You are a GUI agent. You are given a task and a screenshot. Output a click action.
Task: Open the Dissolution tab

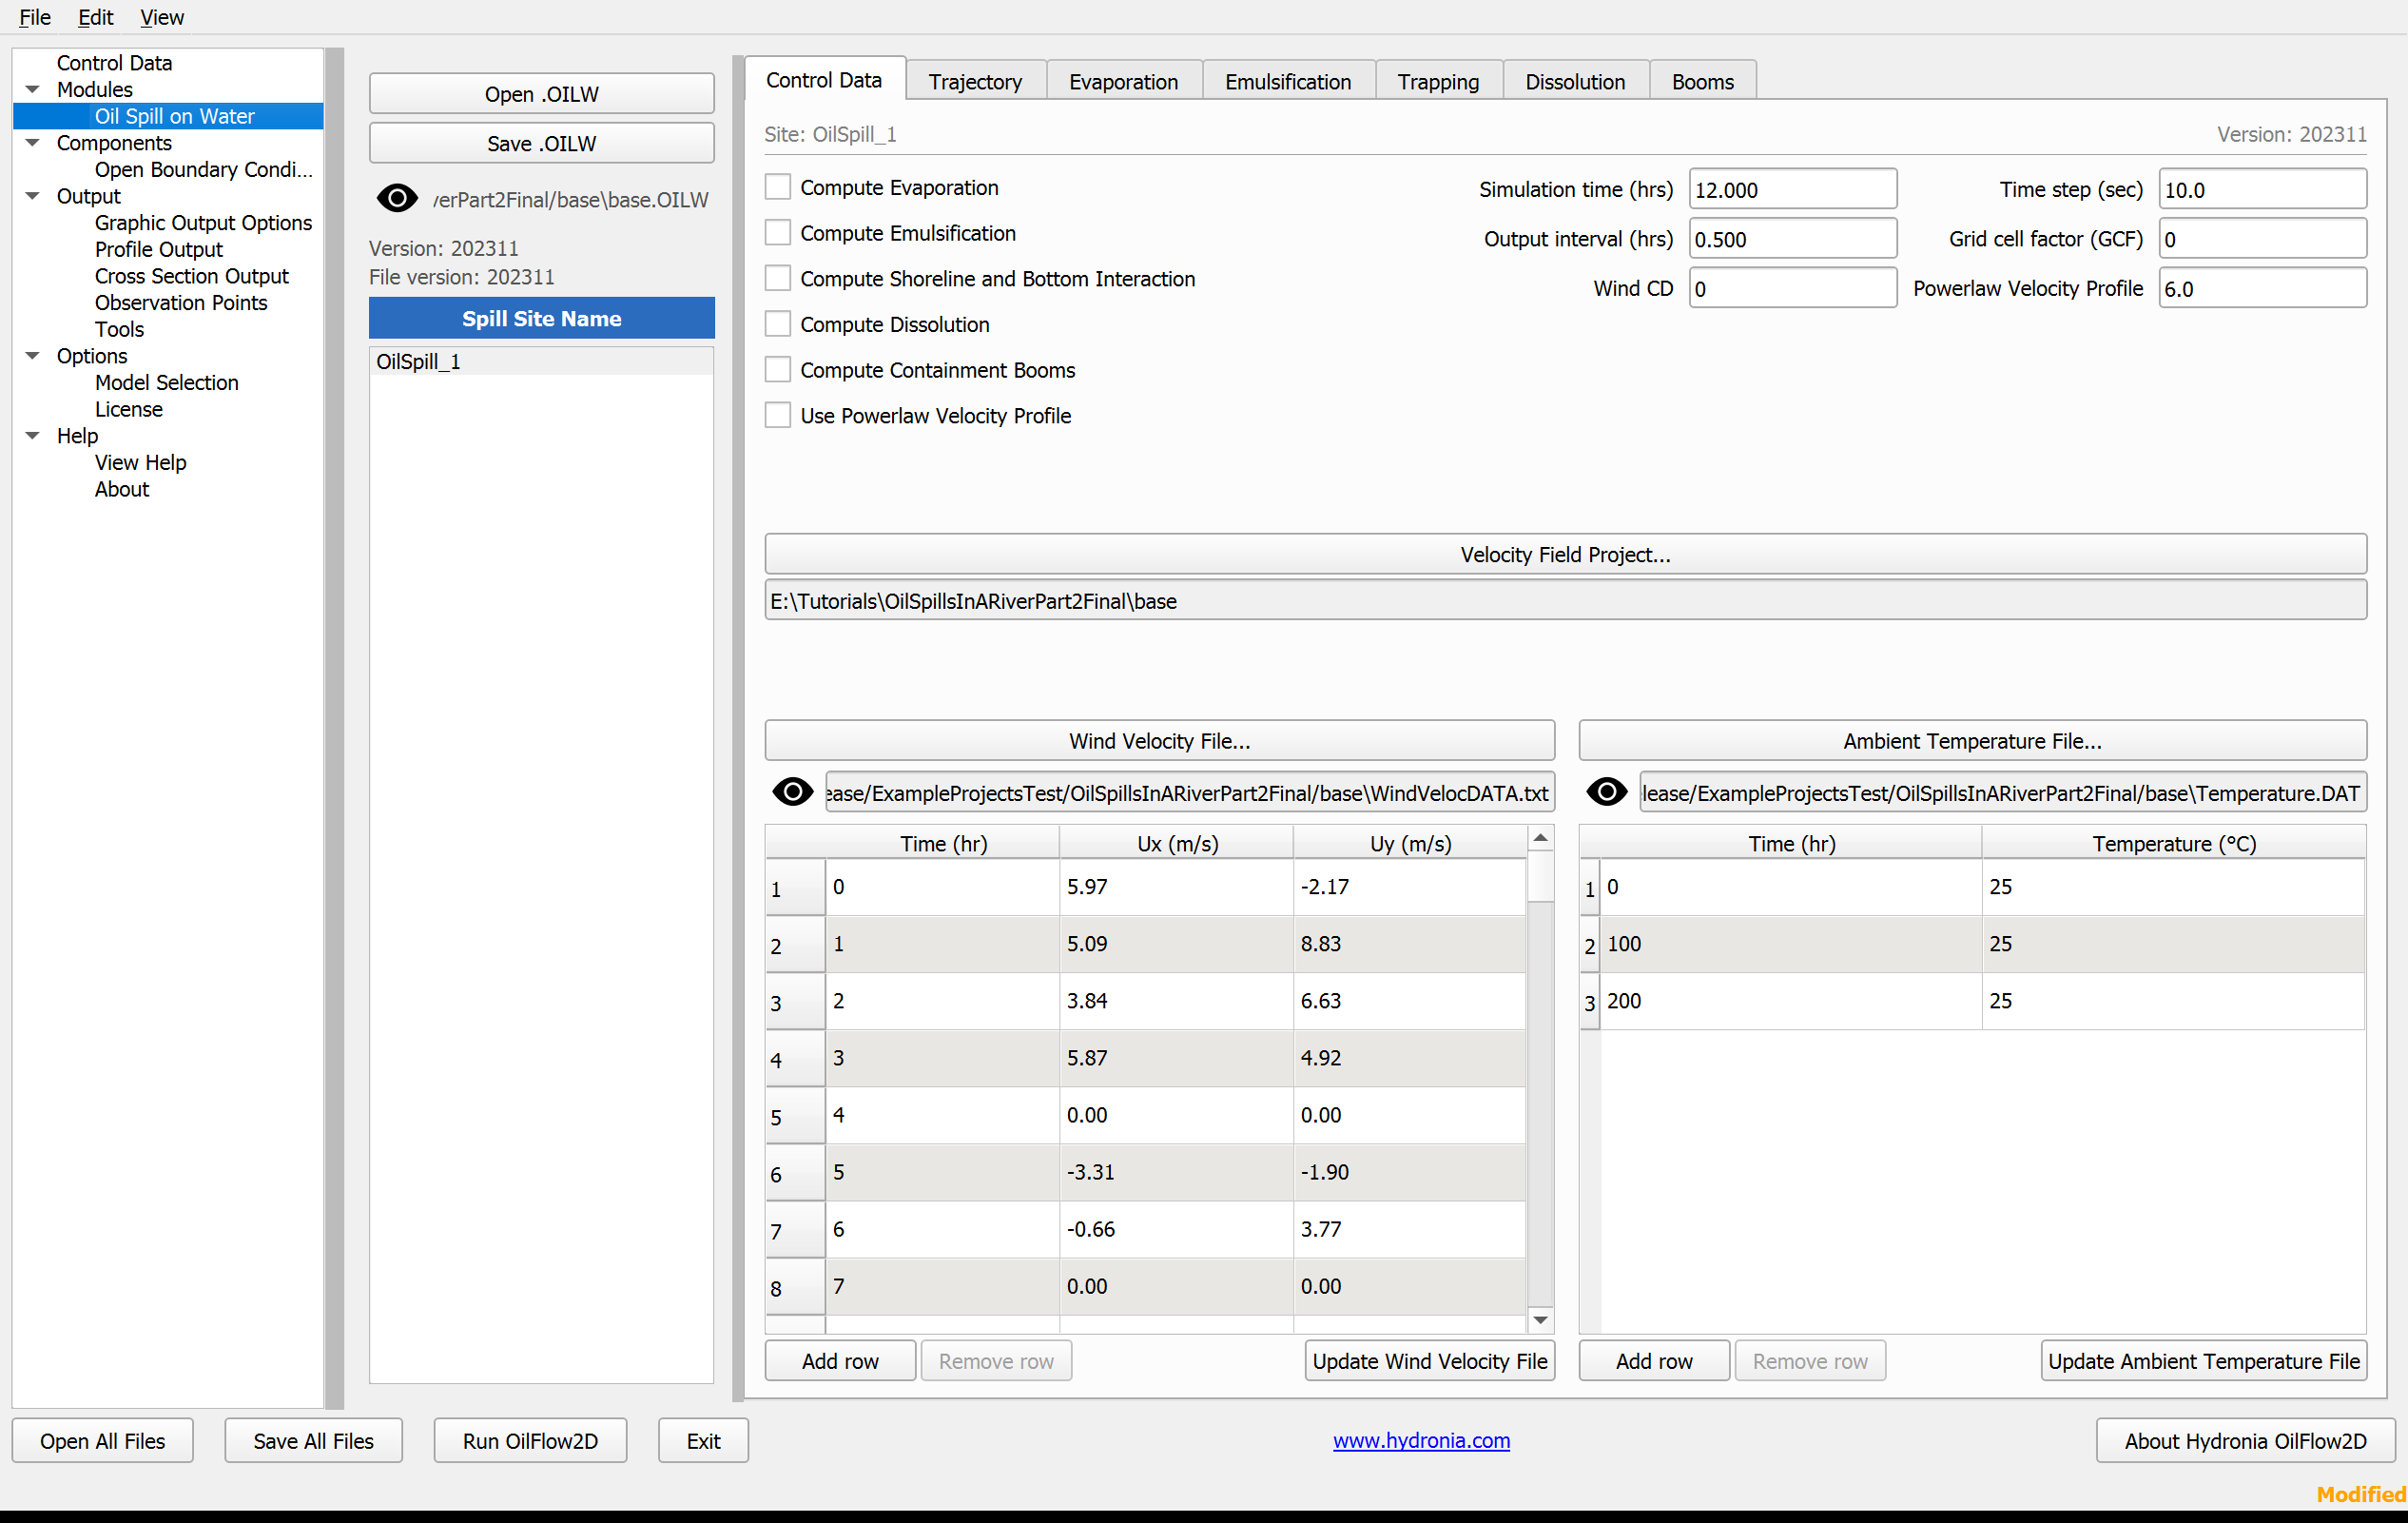click(1575, 81)
